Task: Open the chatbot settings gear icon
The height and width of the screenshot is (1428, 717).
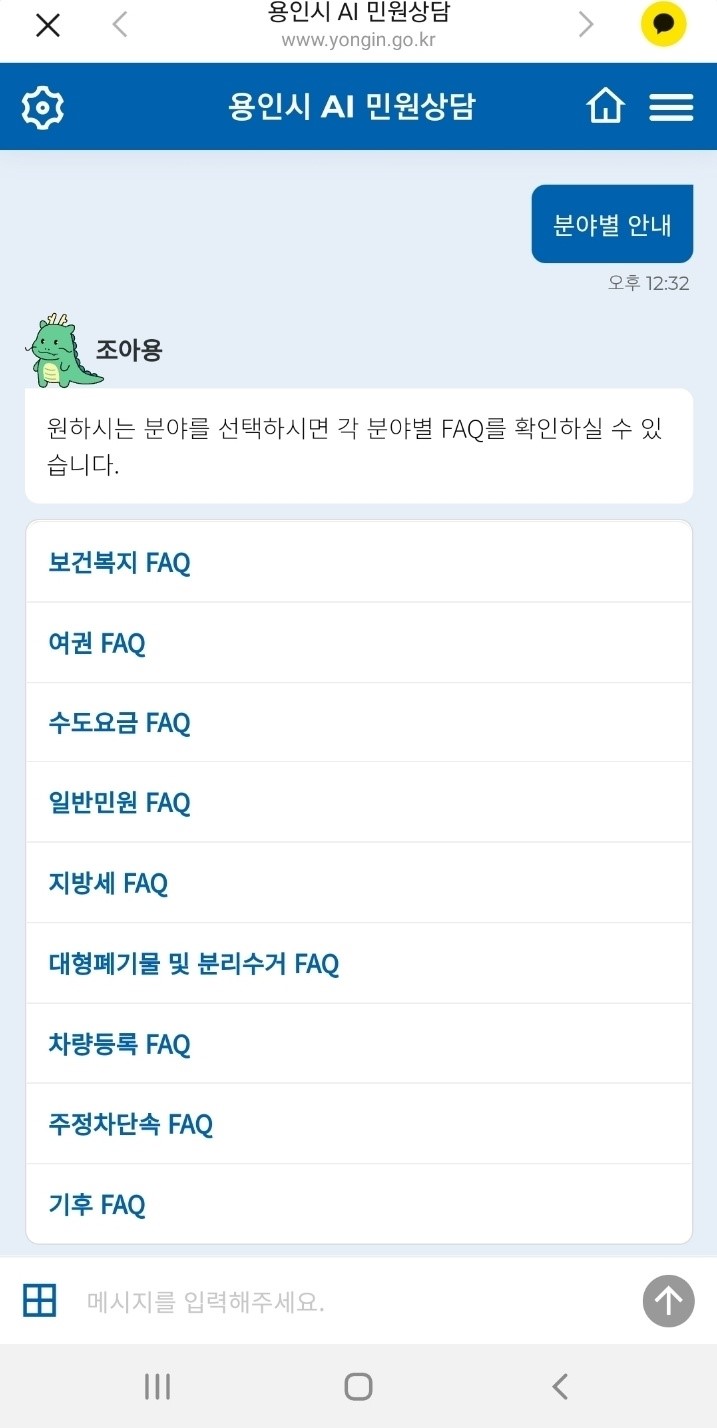Action: pyautogui.click(x=43, y=107)
